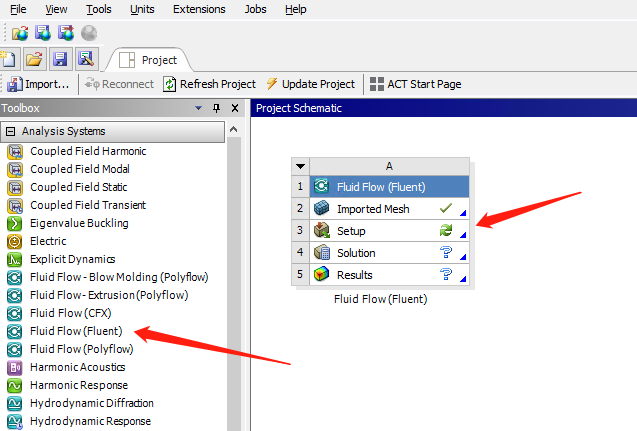The height and width of the screenshot is (431, 637).
Task: Click the Open project folder icon
Action: point(34,59)
